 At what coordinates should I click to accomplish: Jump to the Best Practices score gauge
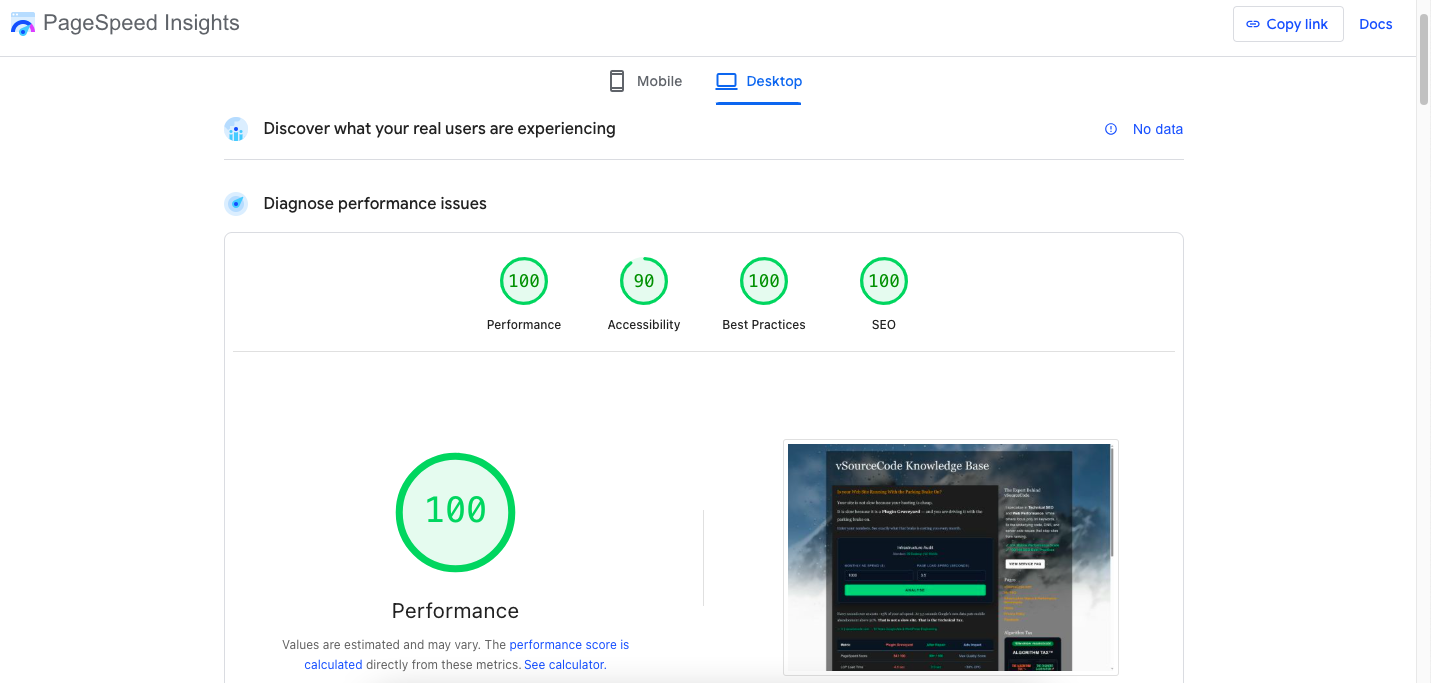coord(764,281)
